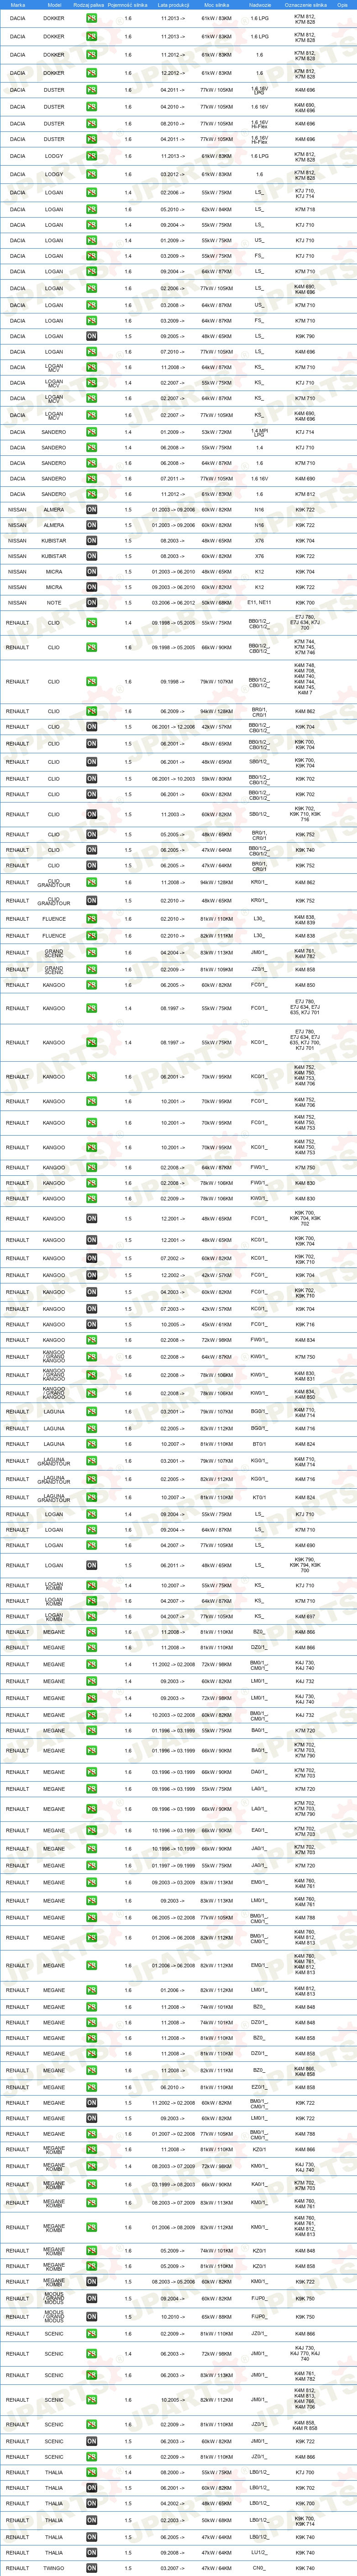Click the KTJ 700 engine code cell
The height and width of the screenshot is (2576, 357).
click(x=305, y=2472)
